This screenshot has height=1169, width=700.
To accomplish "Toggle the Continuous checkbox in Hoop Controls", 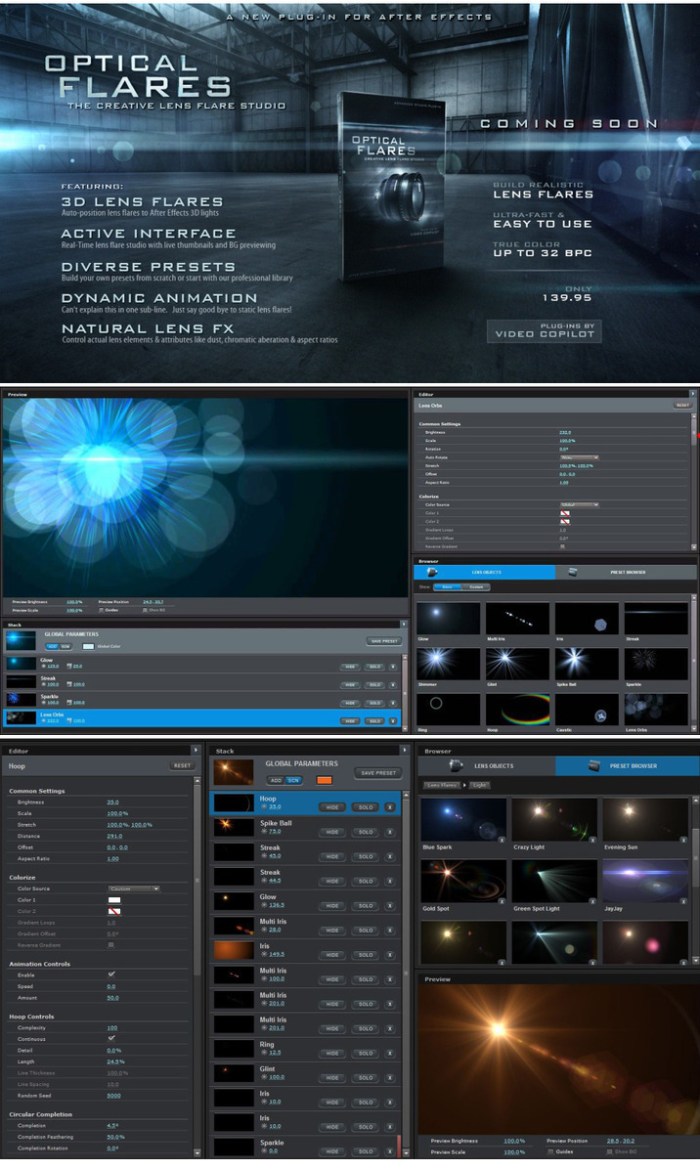I will pos(111,1038).
